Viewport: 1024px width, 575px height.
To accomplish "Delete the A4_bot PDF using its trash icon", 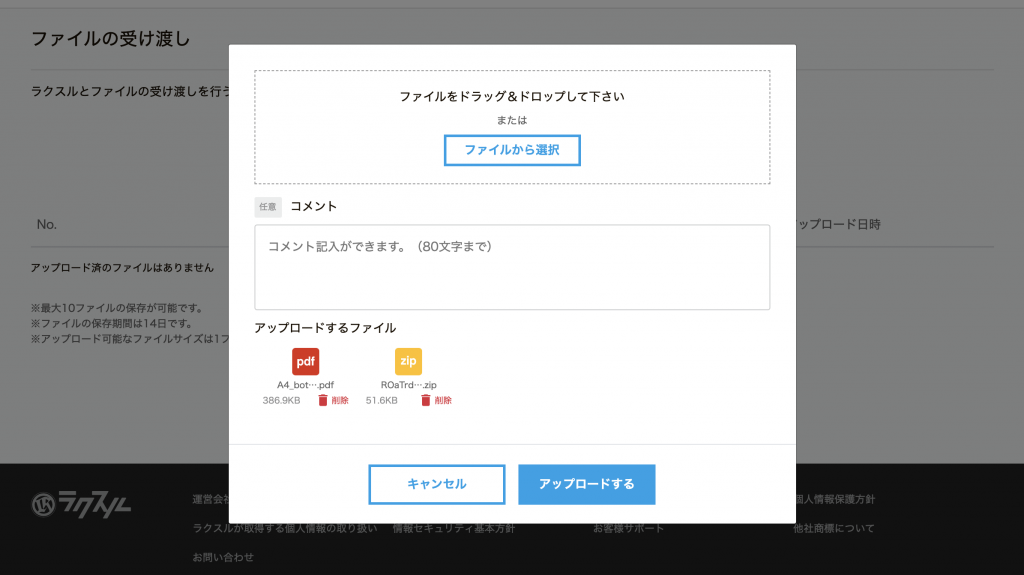I will (x=323, y=400).
